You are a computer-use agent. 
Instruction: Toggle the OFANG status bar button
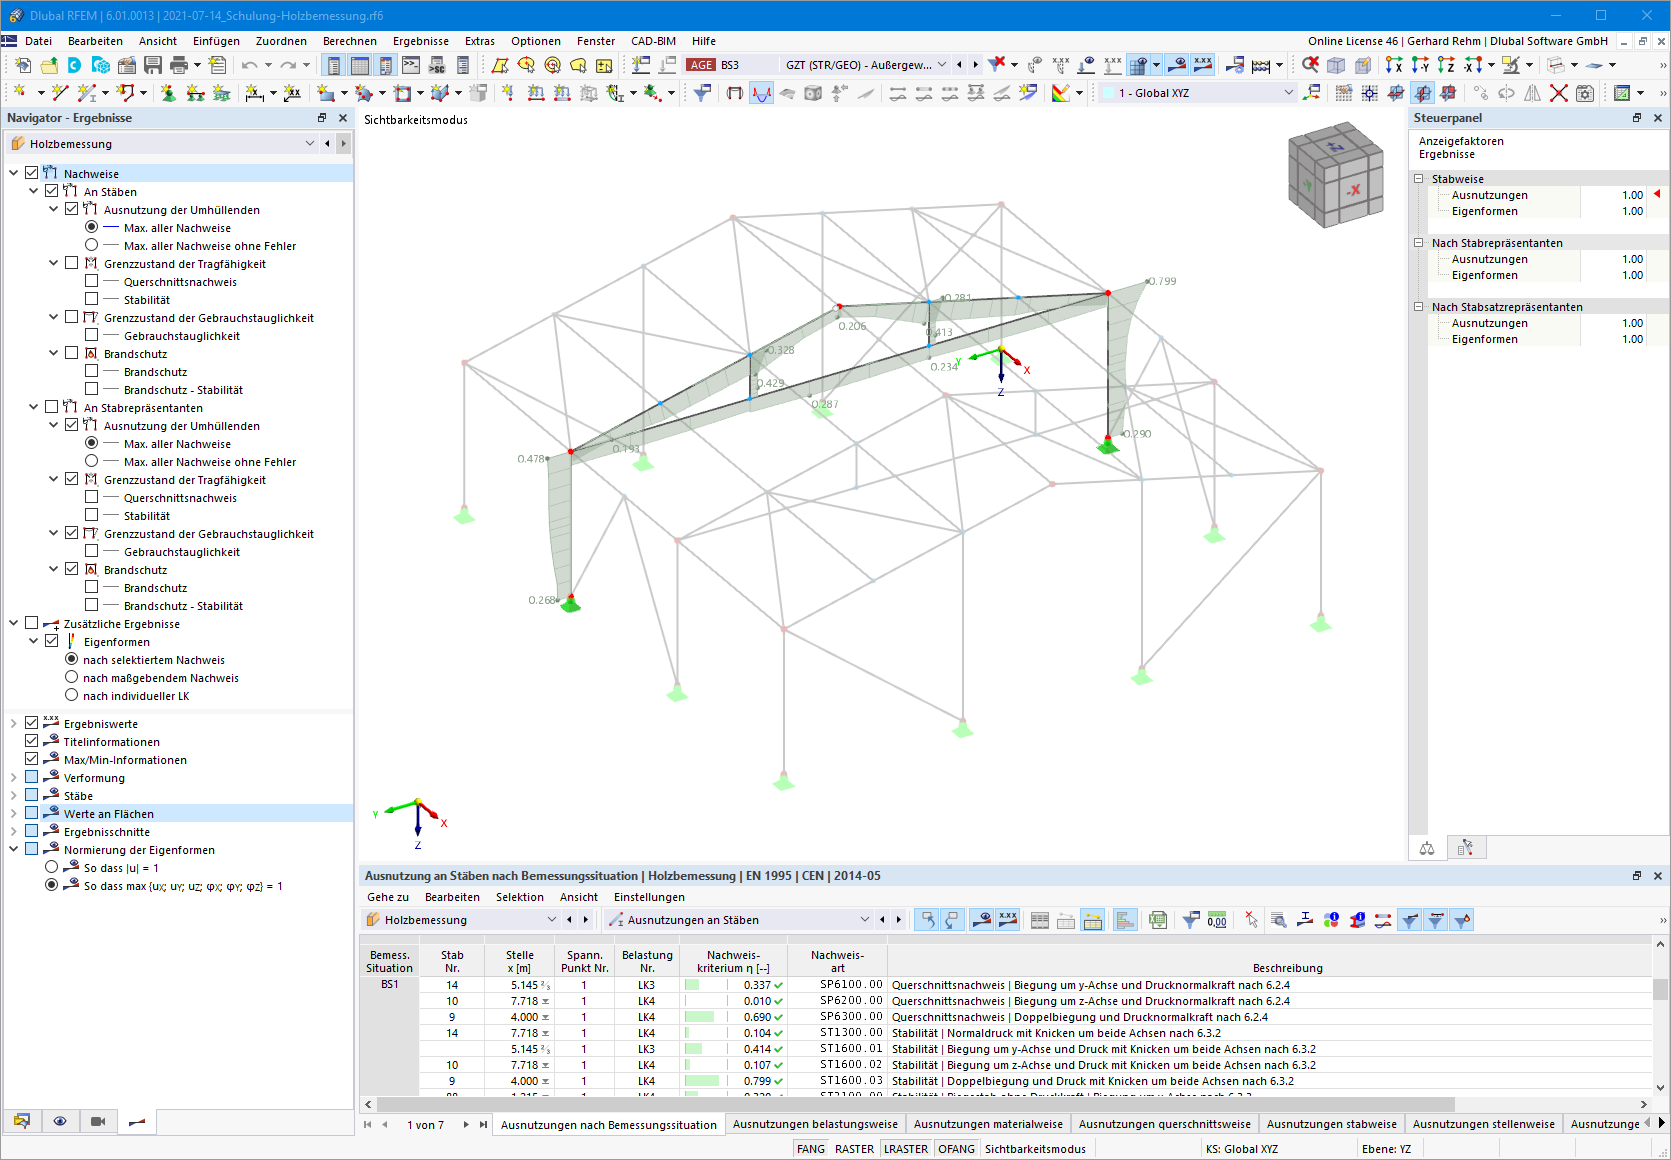click(956, 1149)
